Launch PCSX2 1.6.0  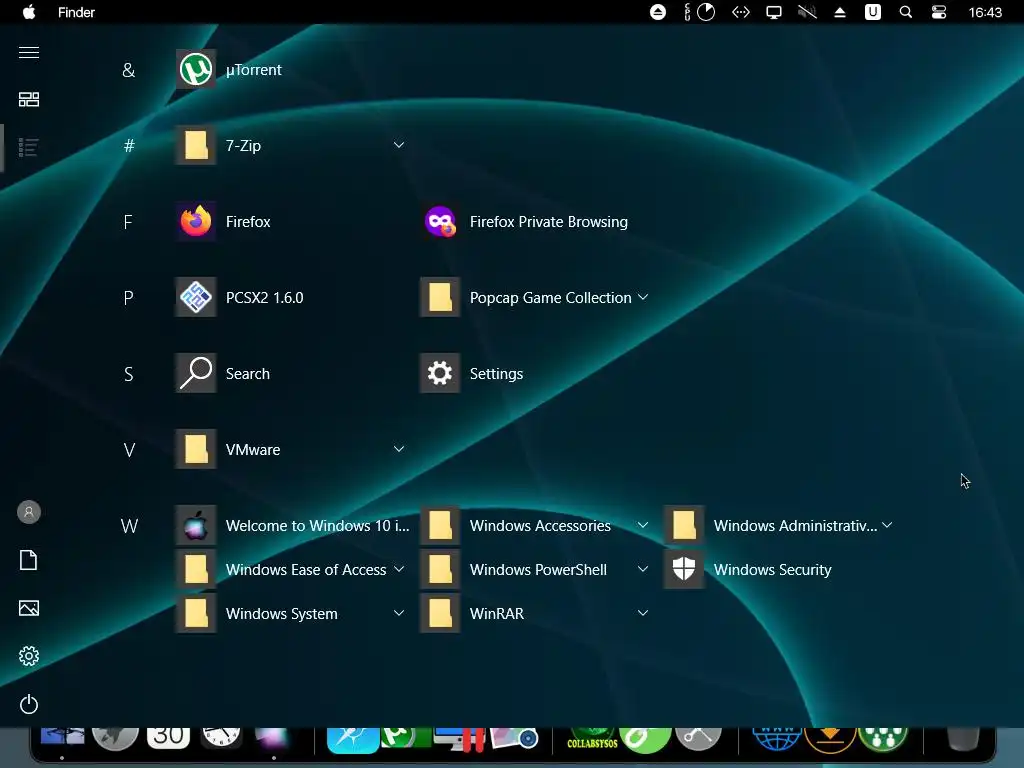tap(240, 297)
